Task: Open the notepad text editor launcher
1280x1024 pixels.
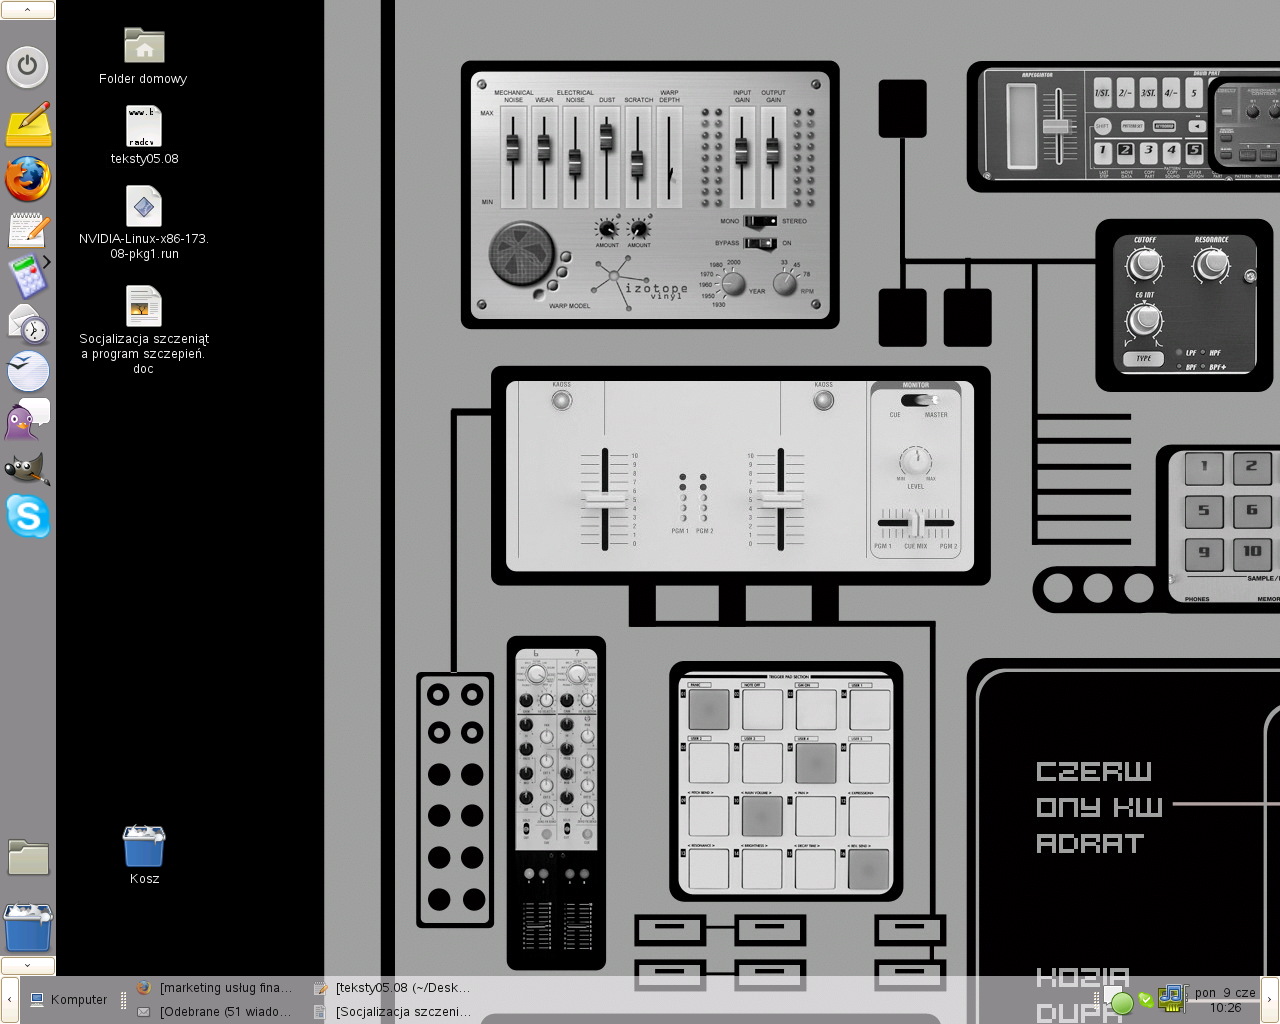Action: pyautogui.click(x=27, y=230)
